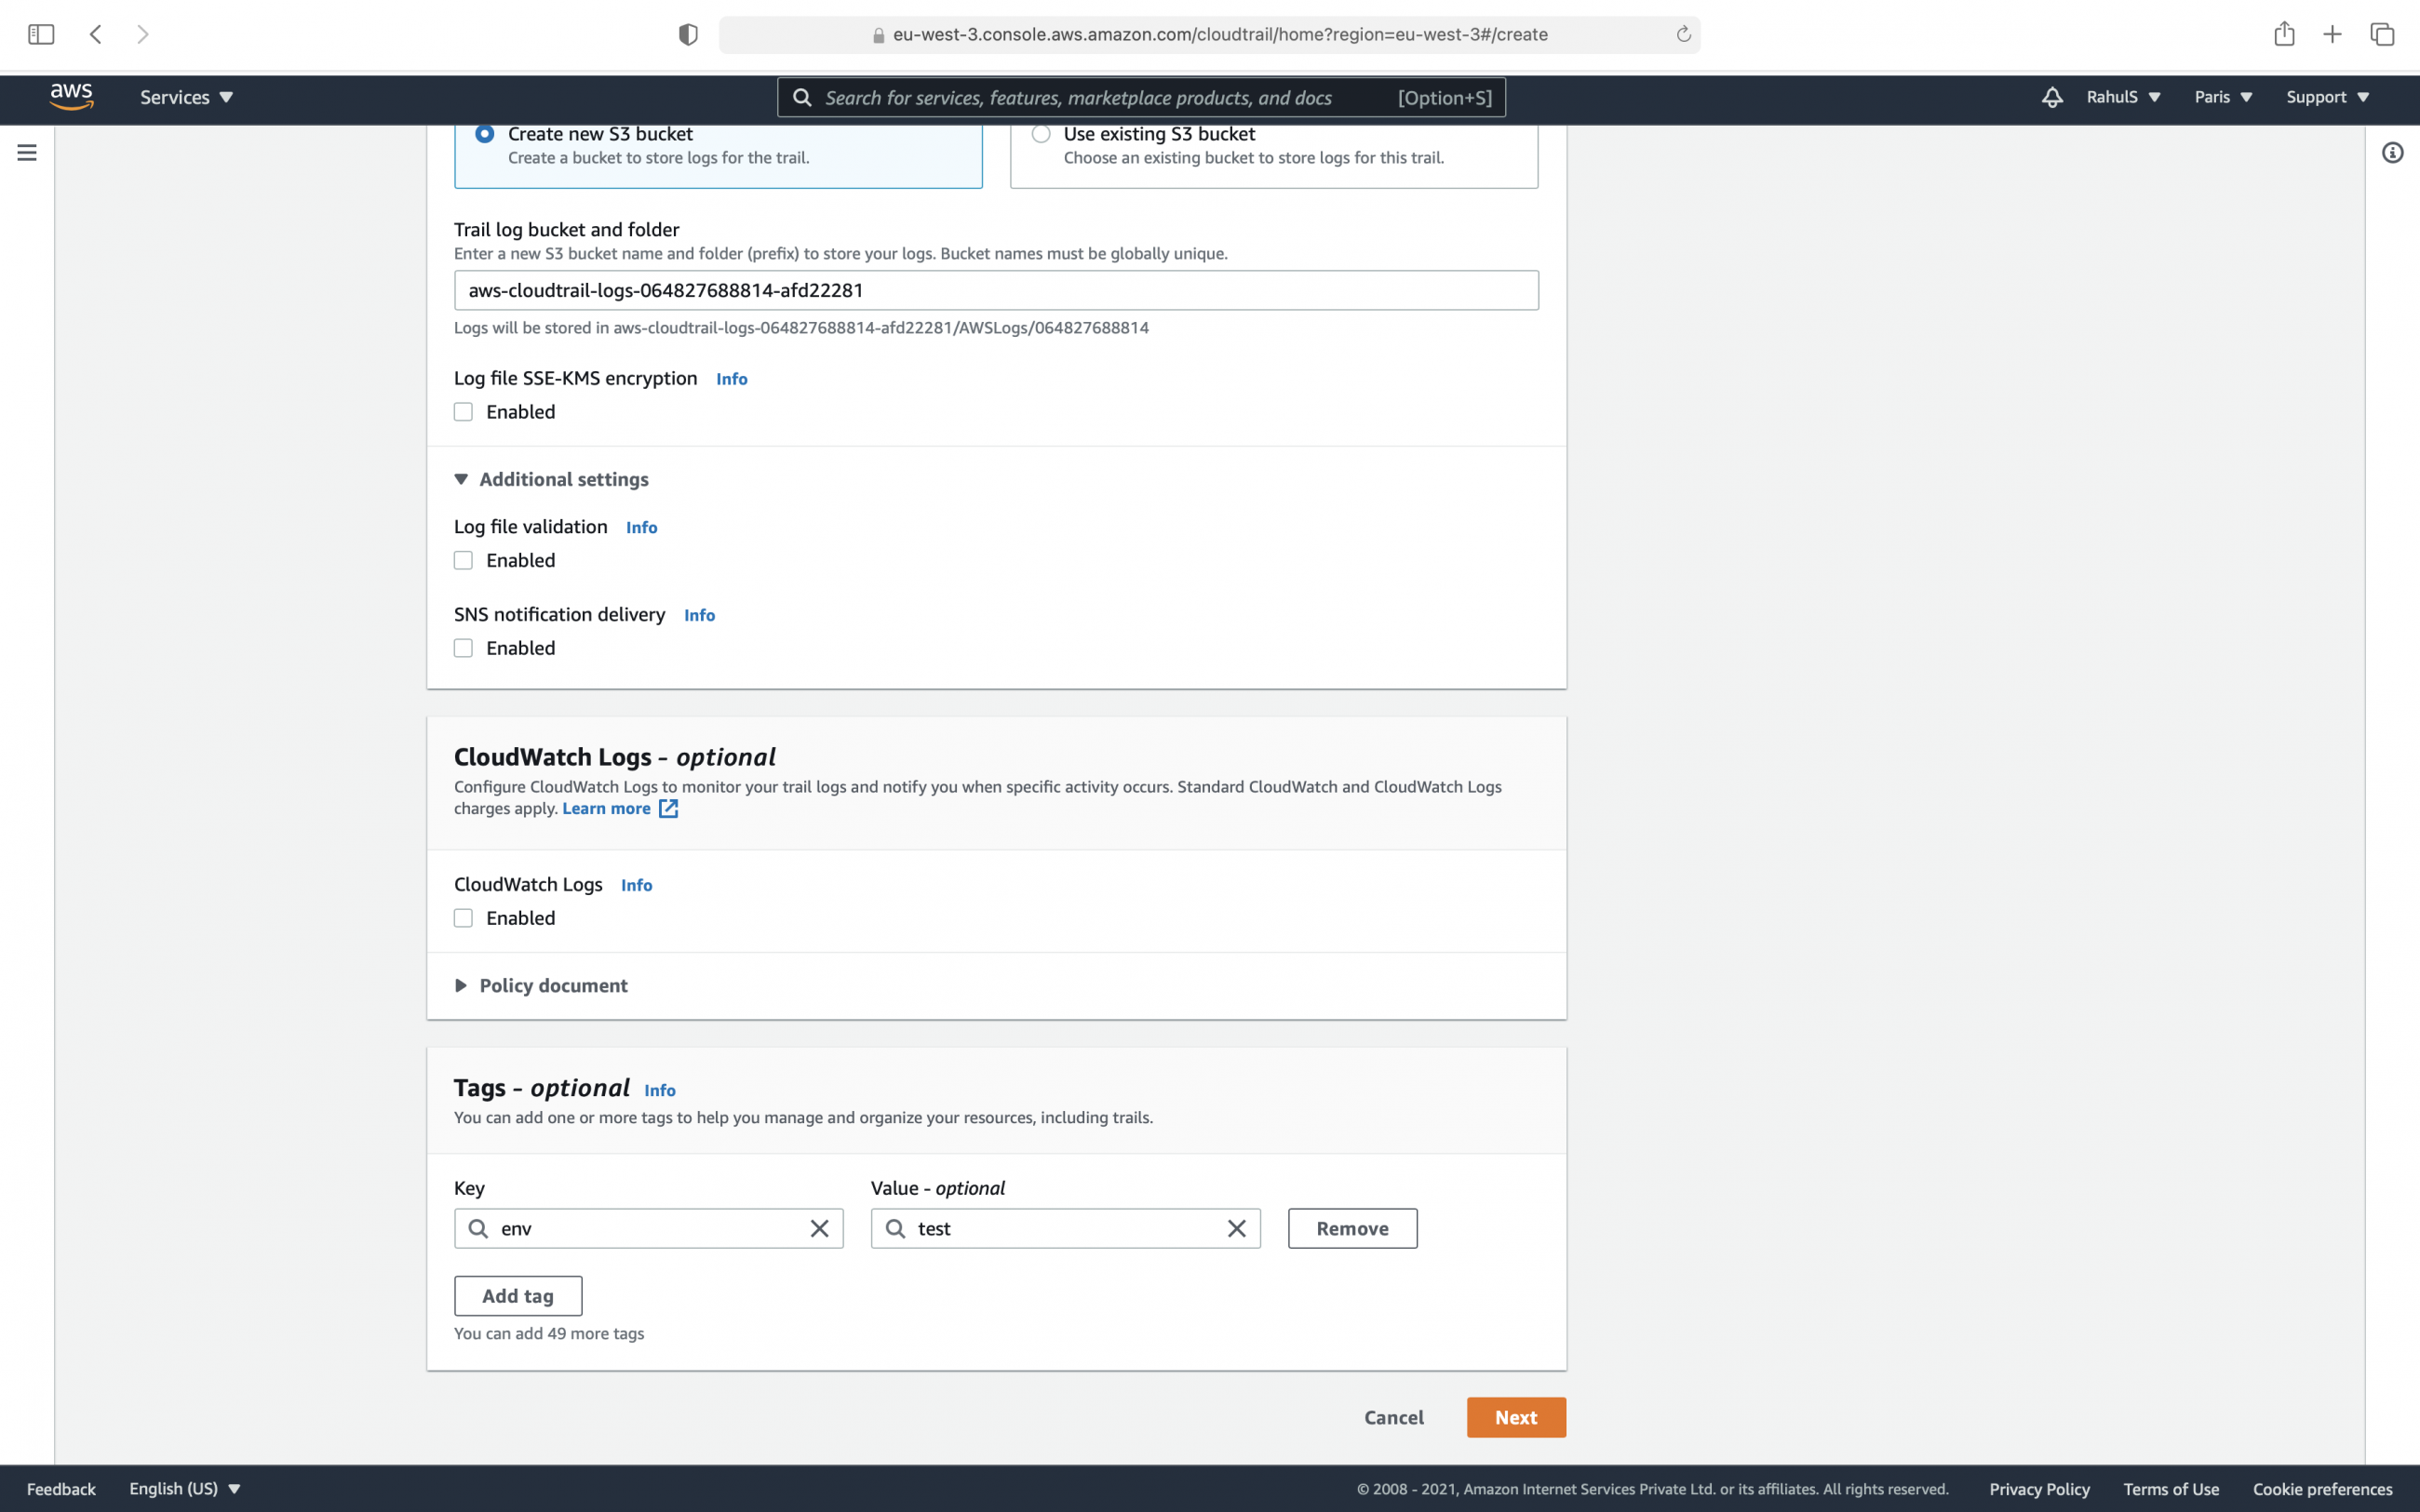Screen dimensions: 2420x1512
Task: Open the Paris region dropdown
Action: (x=2223, y=97)
